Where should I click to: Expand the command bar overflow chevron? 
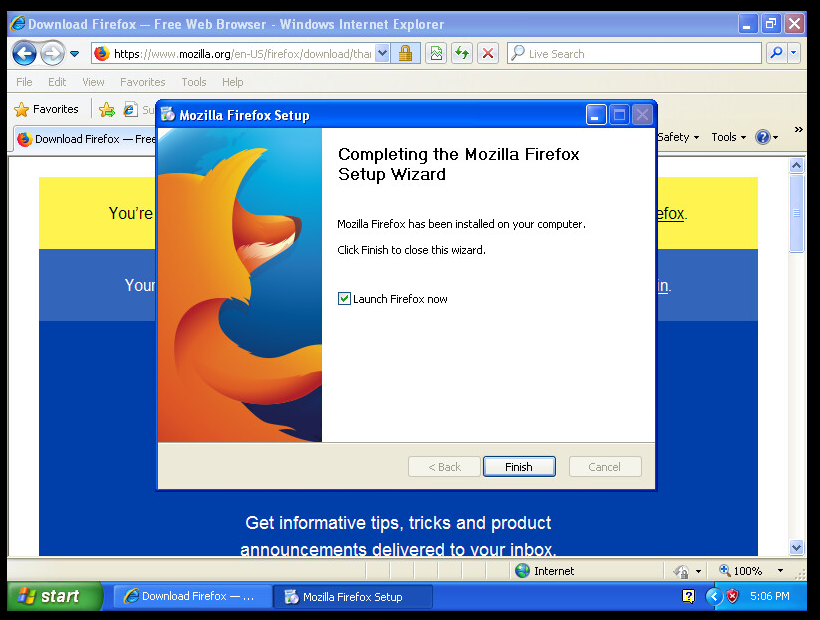pos(798,130)
